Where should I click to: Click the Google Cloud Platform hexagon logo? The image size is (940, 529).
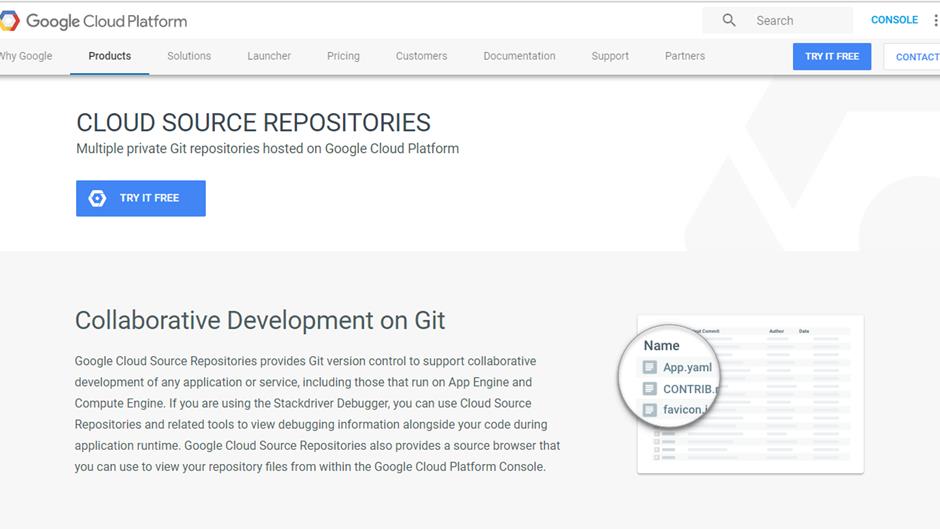9,21
